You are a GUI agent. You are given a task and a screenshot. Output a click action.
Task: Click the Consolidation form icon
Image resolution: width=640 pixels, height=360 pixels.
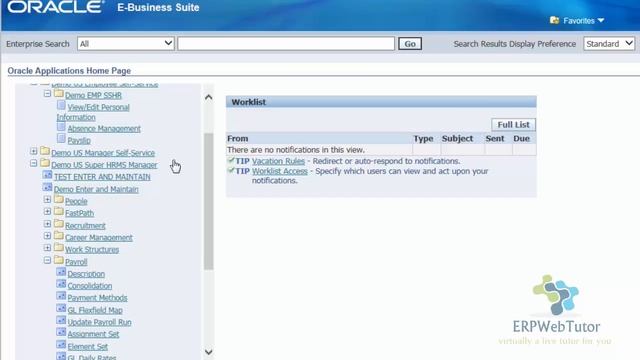point(61,284)
